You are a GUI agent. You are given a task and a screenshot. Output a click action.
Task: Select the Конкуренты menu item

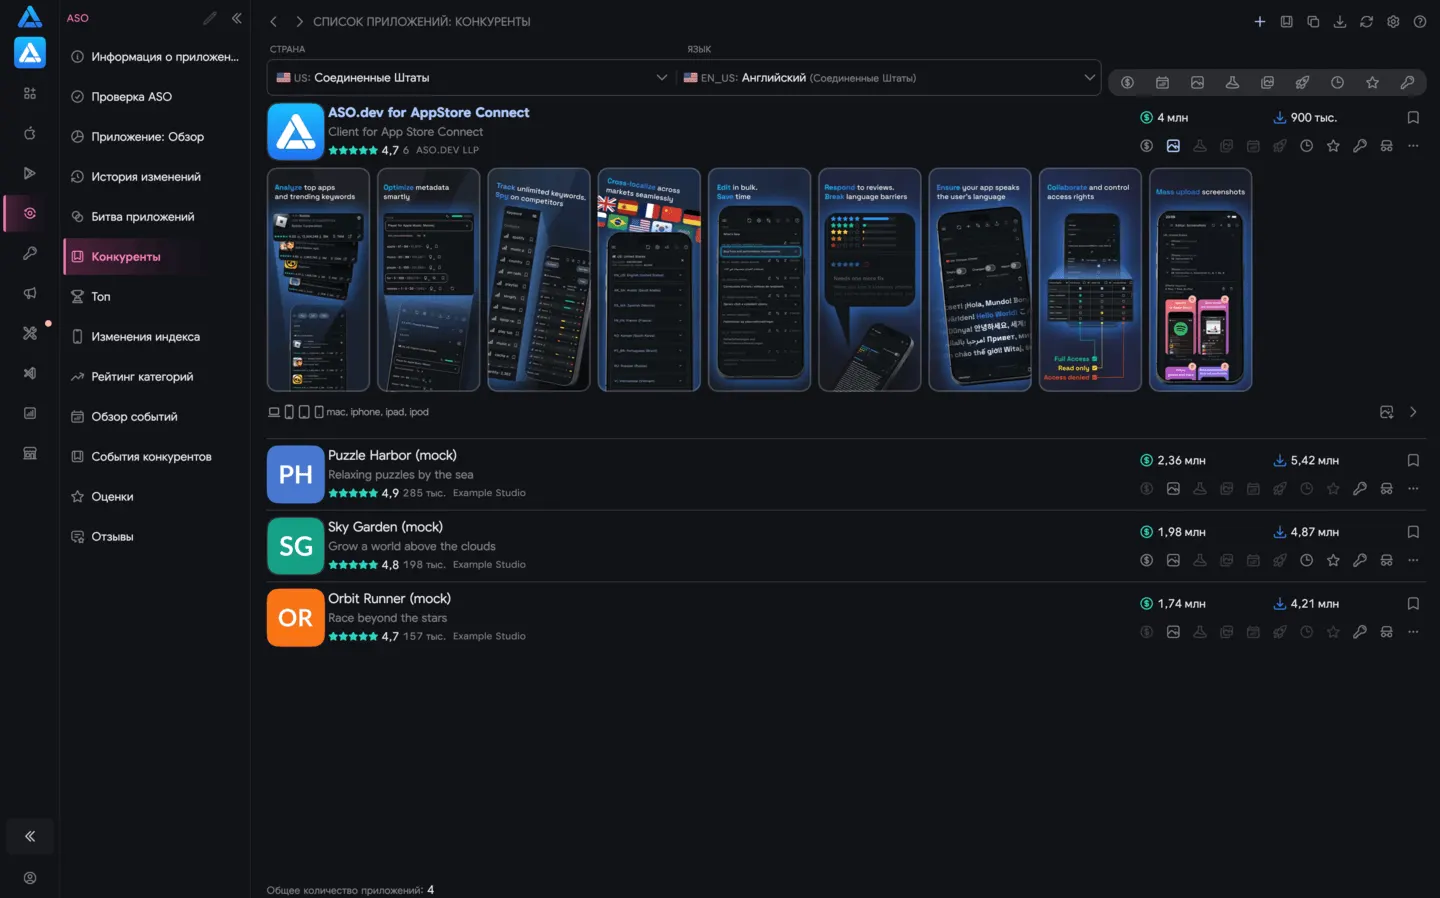tap(155, 257)
